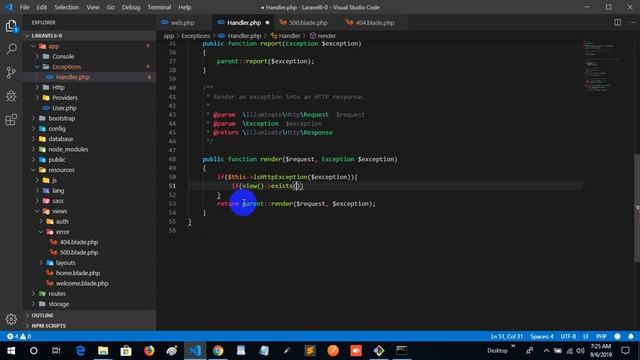Open the Terminal menu

(x=159, y=7)
